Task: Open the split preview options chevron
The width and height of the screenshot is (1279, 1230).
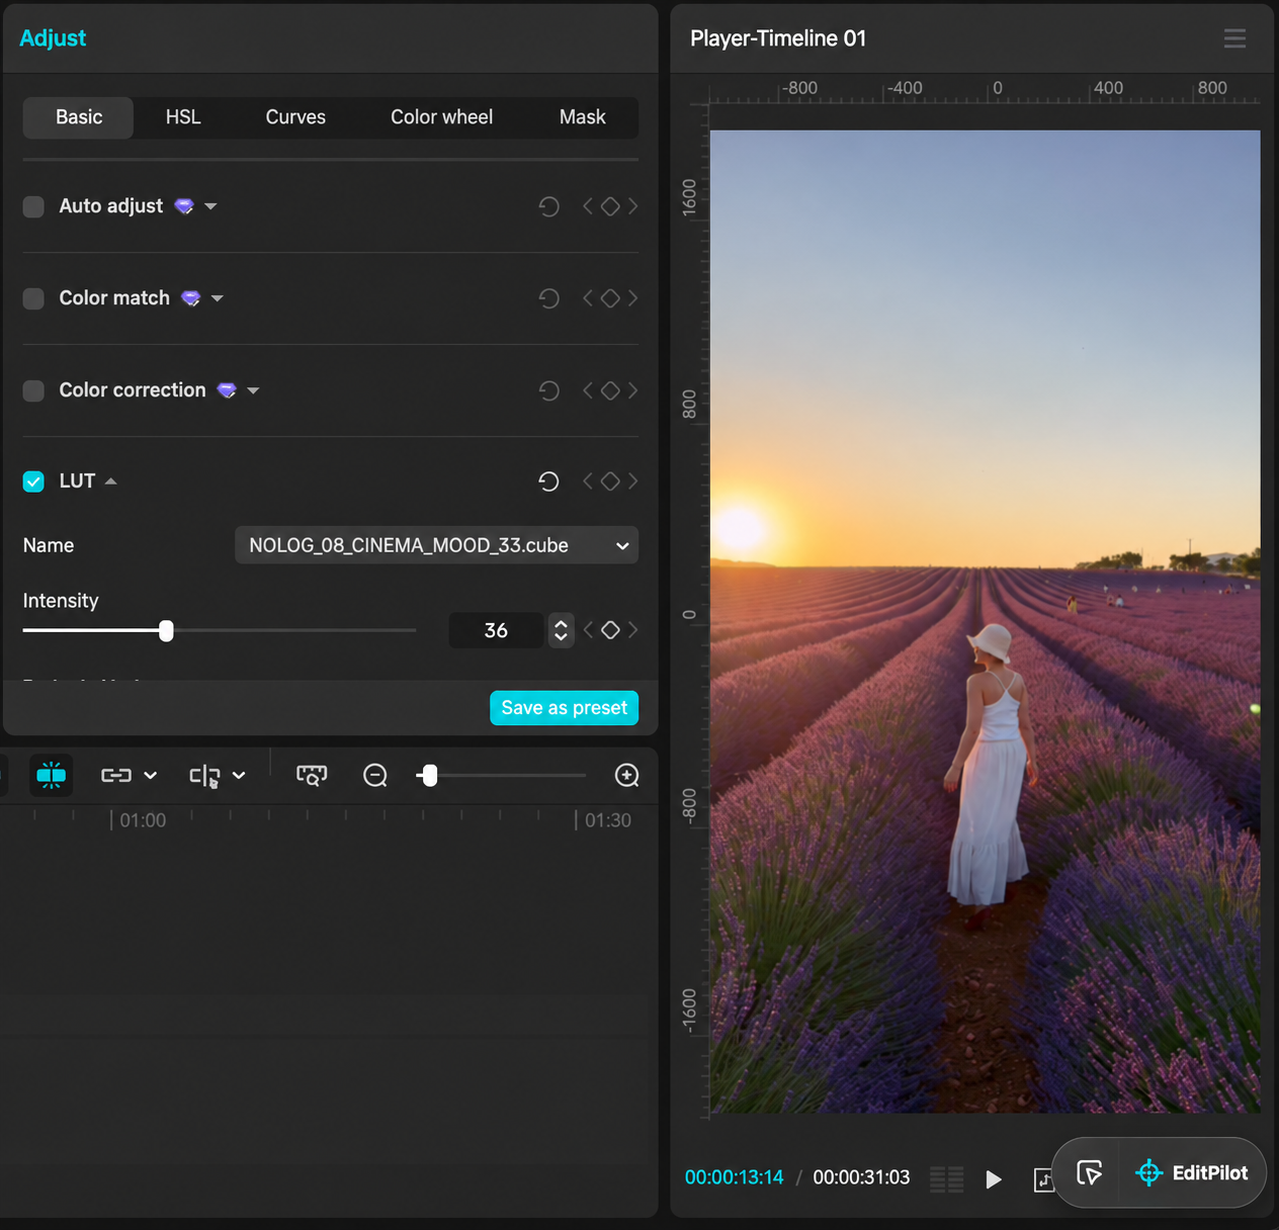Action: [239, 775]
